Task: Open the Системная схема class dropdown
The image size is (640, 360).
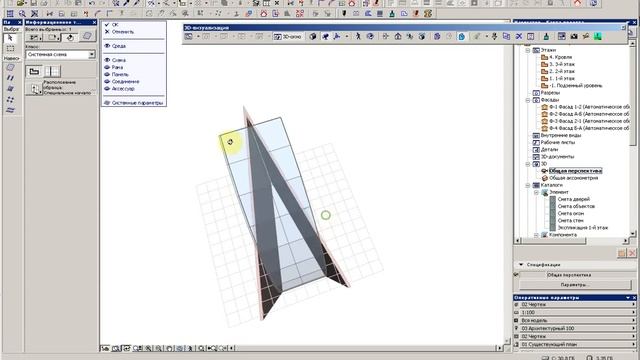Action: tap(92, 54)
